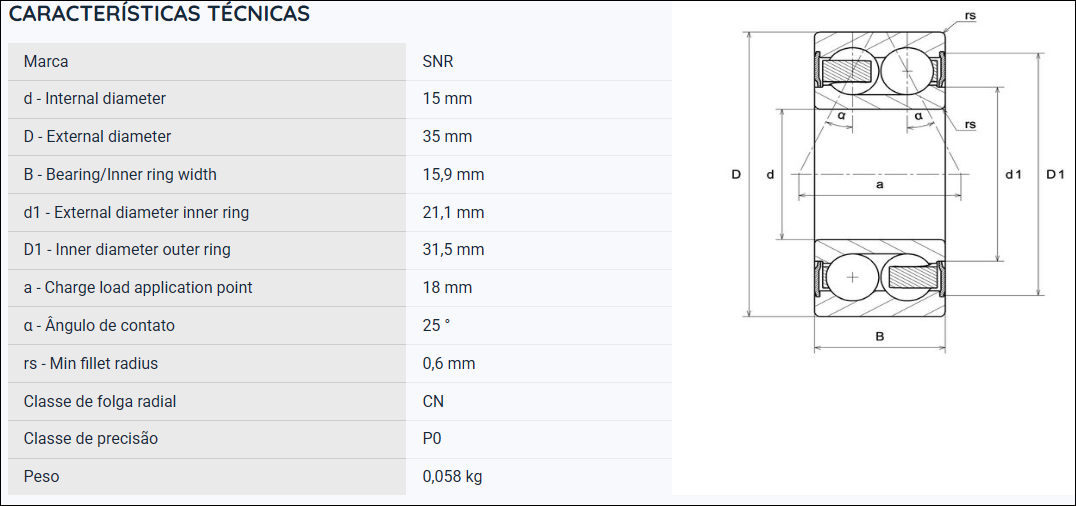Screen dimensions: 1076x506
Task: Select the 21,1 mm value
Action: point(454,212)
